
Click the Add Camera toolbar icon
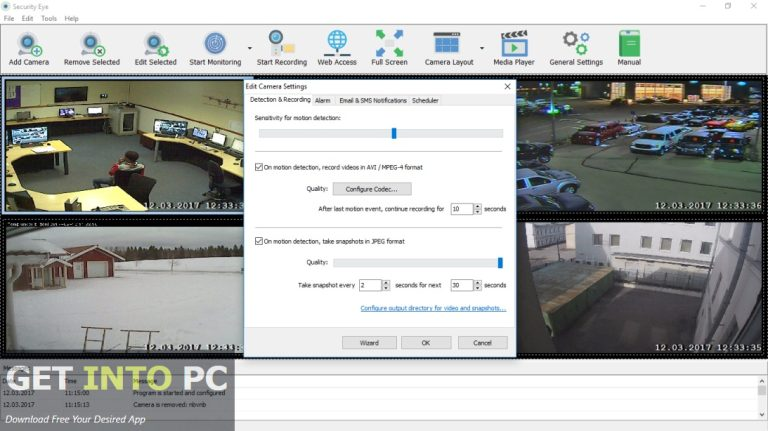point(28,44)
